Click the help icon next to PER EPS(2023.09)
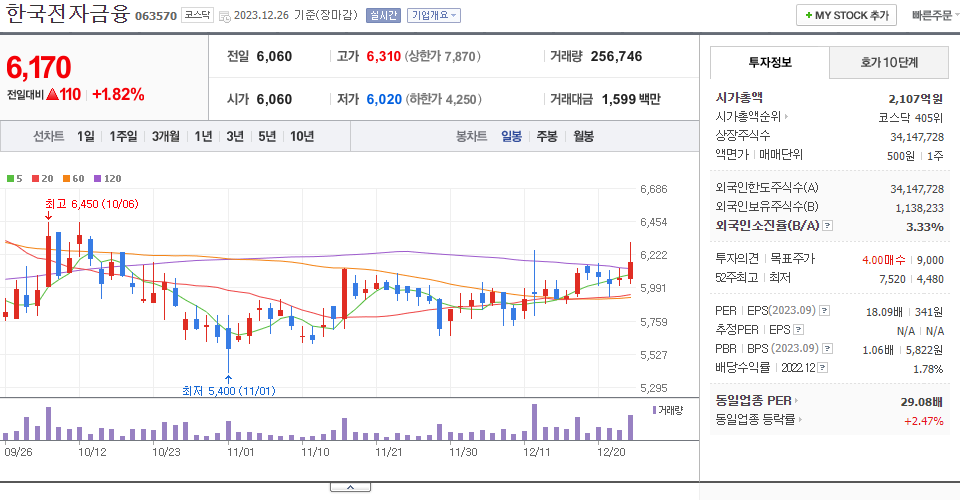The height and width of the screenshot is (500, 960). [825, 311]
